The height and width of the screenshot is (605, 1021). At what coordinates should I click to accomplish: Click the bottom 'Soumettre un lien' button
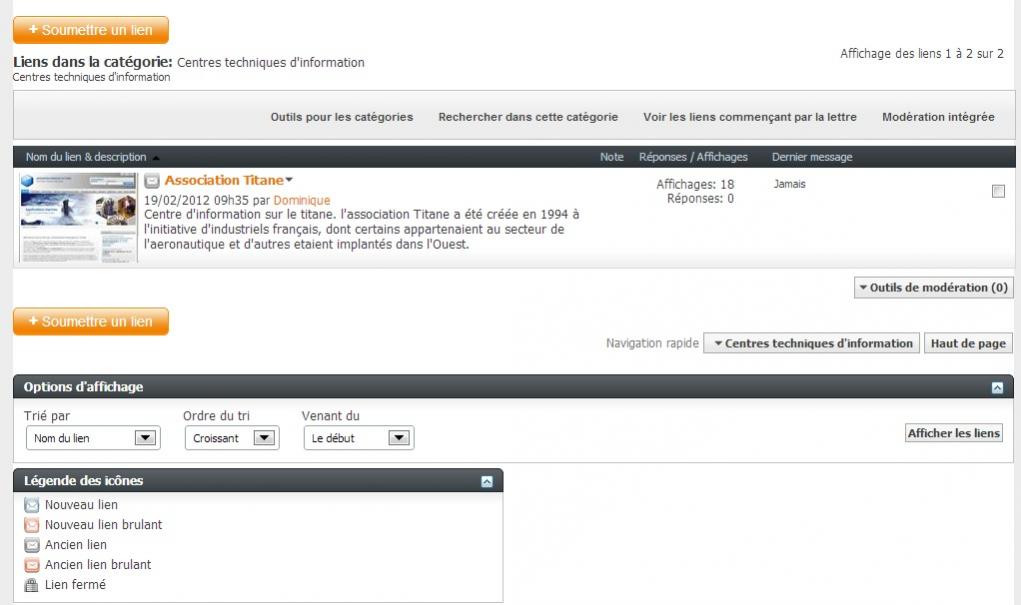(x=91, y=322)
